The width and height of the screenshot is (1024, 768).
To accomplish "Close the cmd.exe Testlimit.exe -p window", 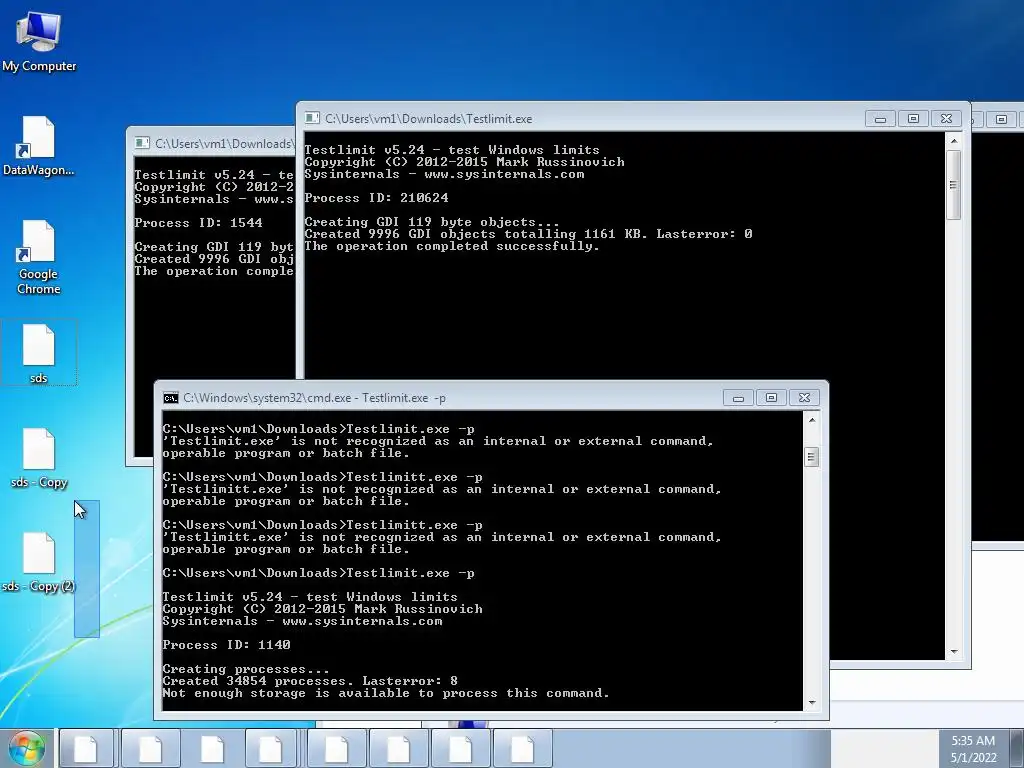I will tap(805, 398).
